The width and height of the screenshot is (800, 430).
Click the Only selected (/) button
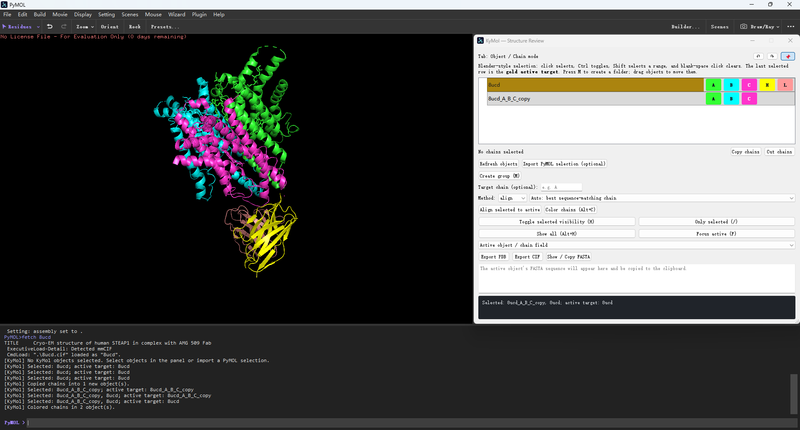tap(716, 221)
